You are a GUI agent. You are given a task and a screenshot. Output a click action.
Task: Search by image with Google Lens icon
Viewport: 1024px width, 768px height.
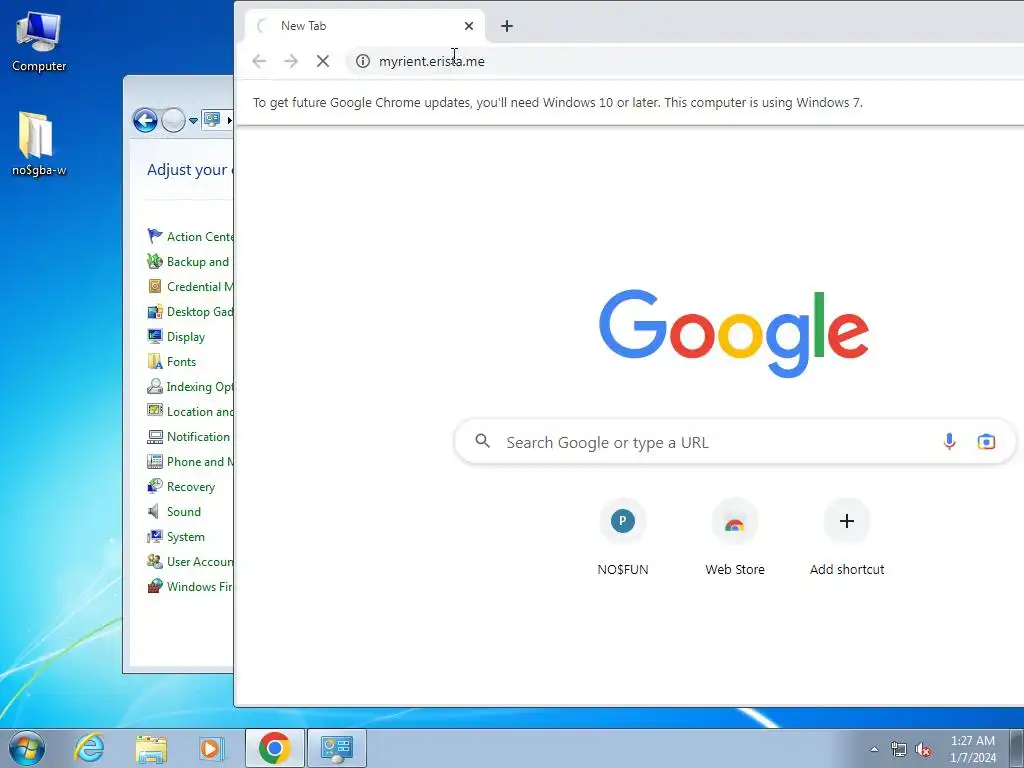tap(986, 442)
